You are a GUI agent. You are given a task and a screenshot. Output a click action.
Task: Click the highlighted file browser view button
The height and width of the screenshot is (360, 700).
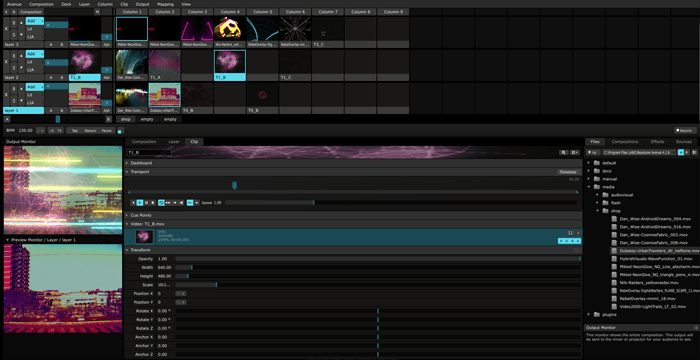tap(681, 152)
